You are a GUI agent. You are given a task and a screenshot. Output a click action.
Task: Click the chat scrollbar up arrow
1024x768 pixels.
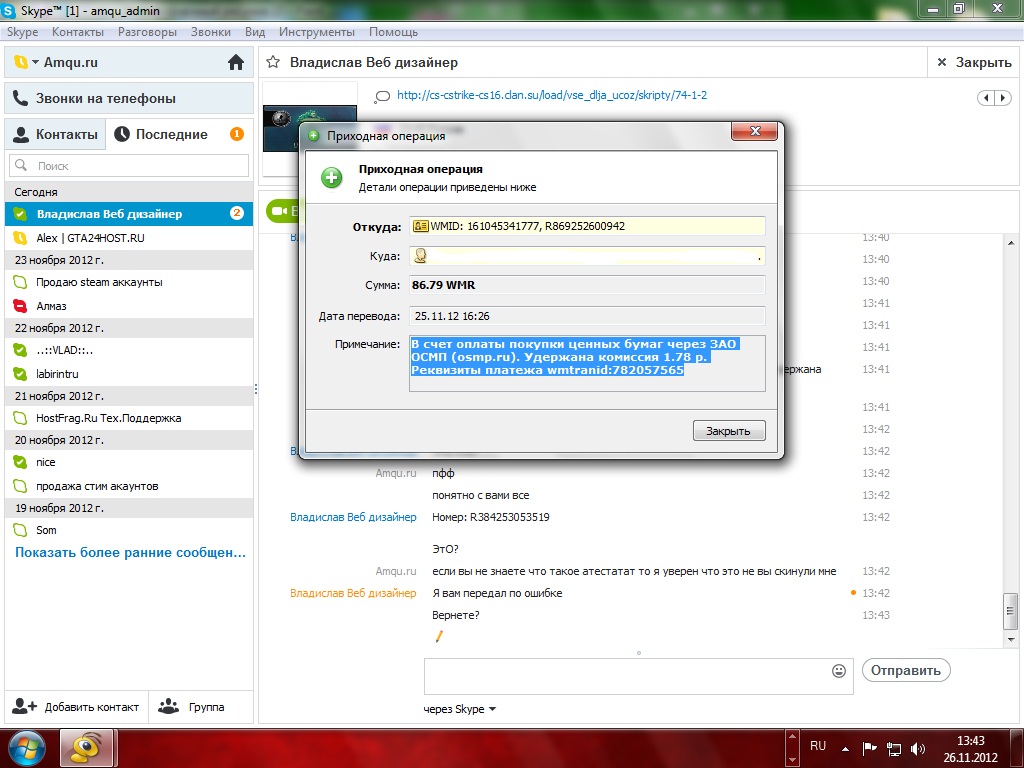tap(1011, 243)
